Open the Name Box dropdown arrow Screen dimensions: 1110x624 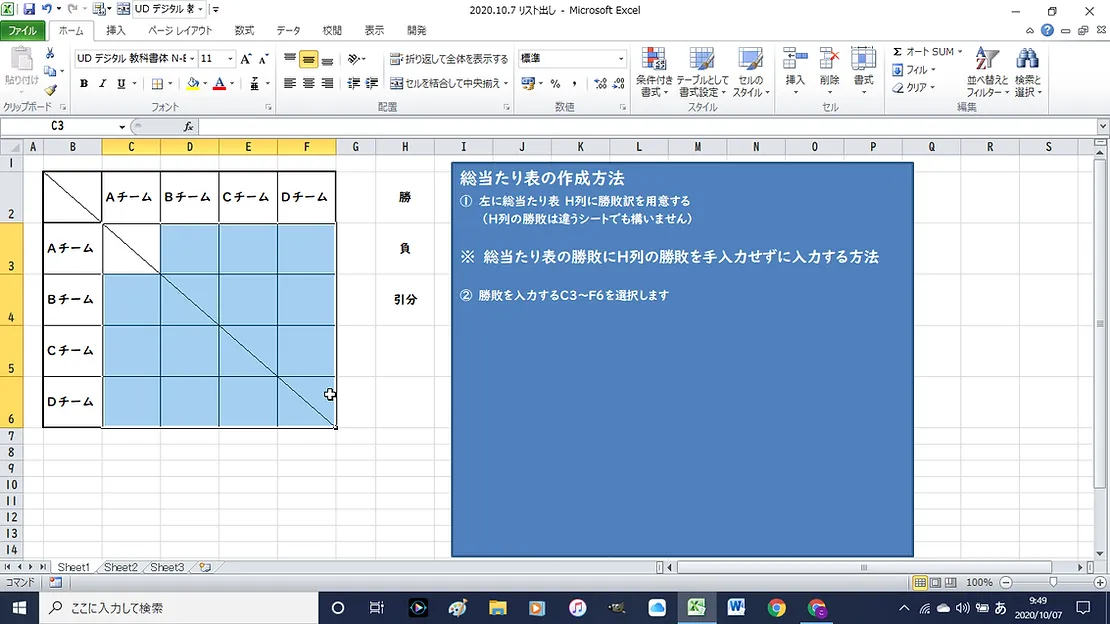pos(122,127)
